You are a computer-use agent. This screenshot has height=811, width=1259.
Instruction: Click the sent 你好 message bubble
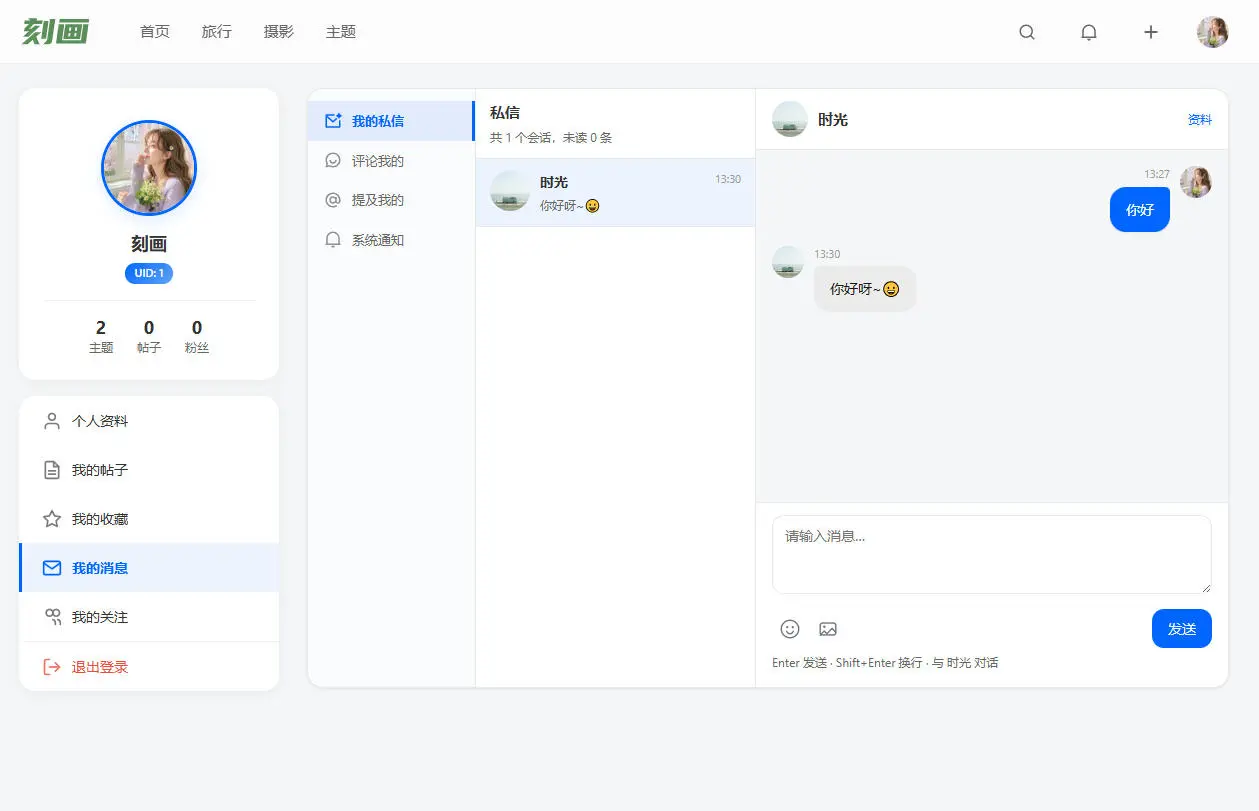[x=1140, y=210]
